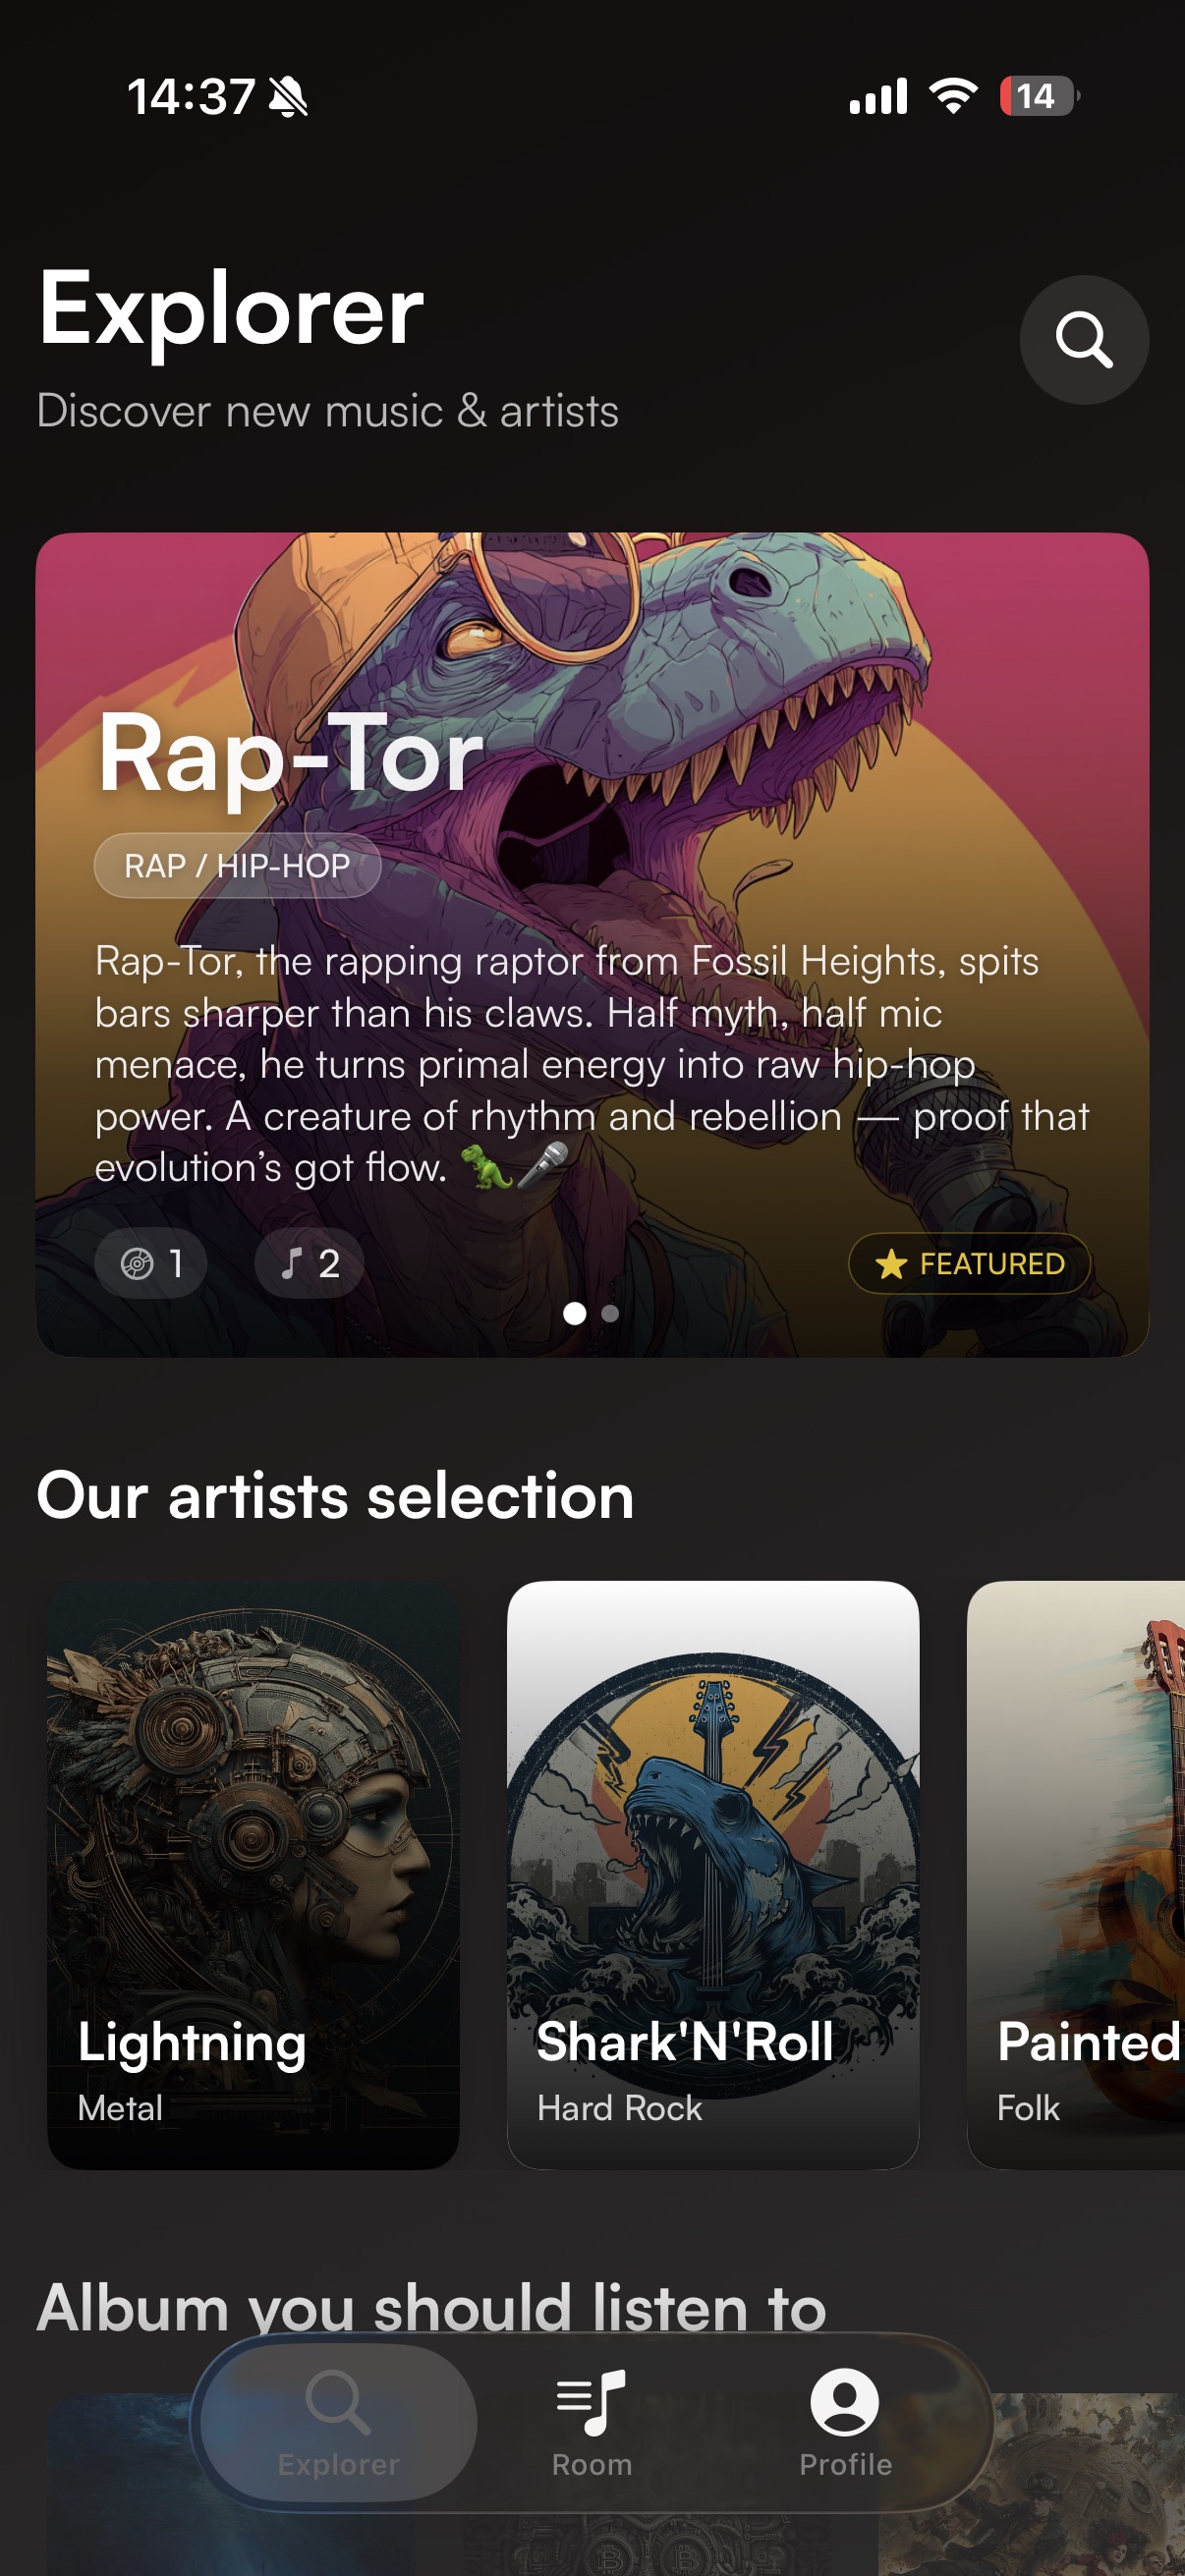Open the Room music note icon

coord(591,2402)
